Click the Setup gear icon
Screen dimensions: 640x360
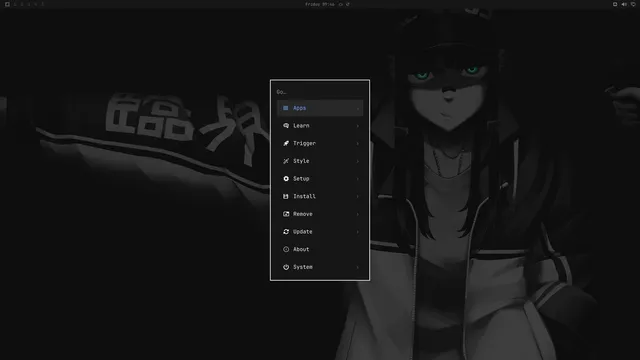click(x=286, y=178)
